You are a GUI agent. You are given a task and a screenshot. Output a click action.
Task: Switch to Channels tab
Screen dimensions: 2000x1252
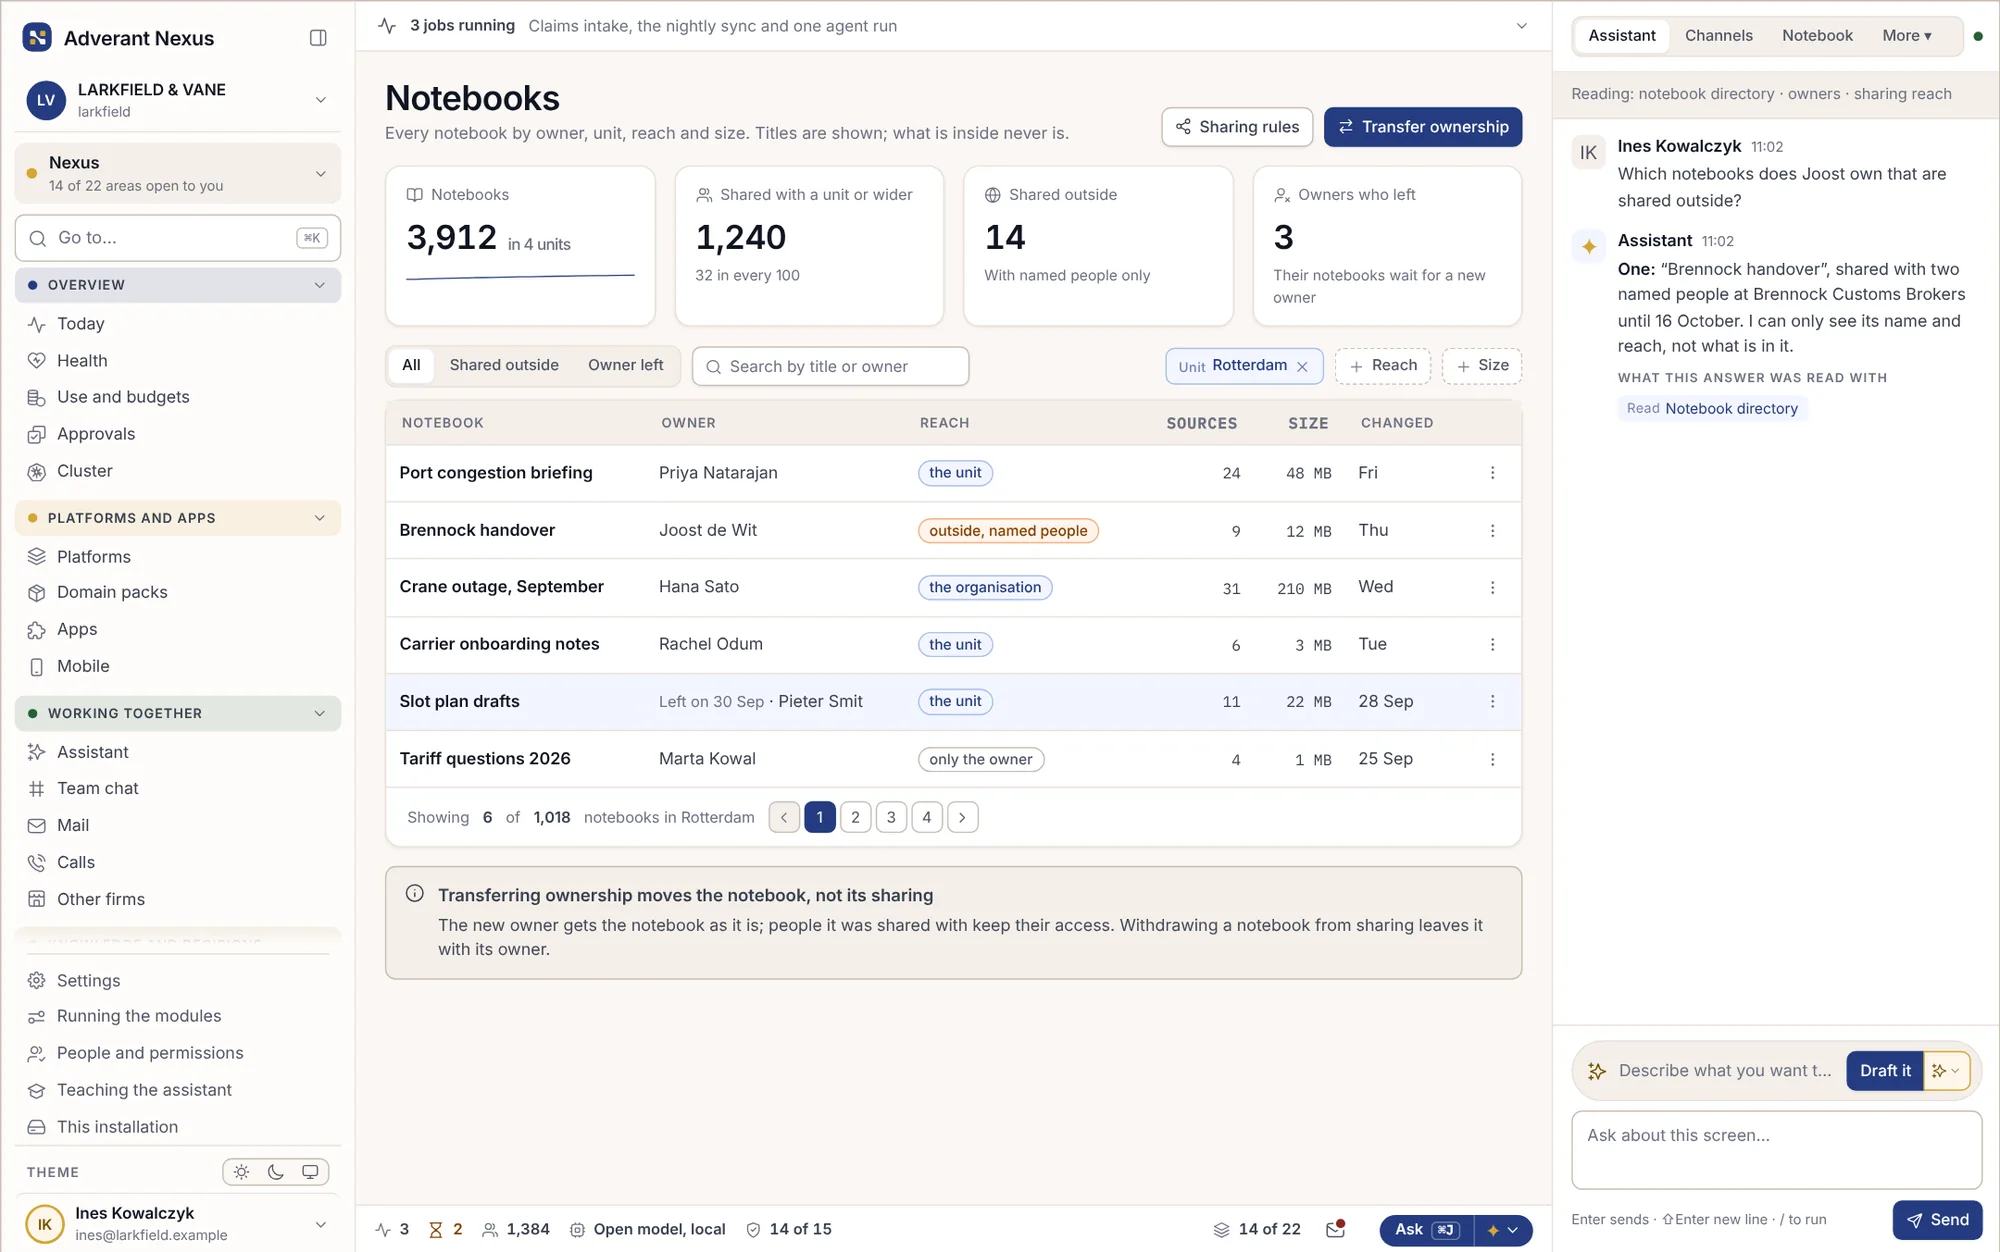(1718, 36)
